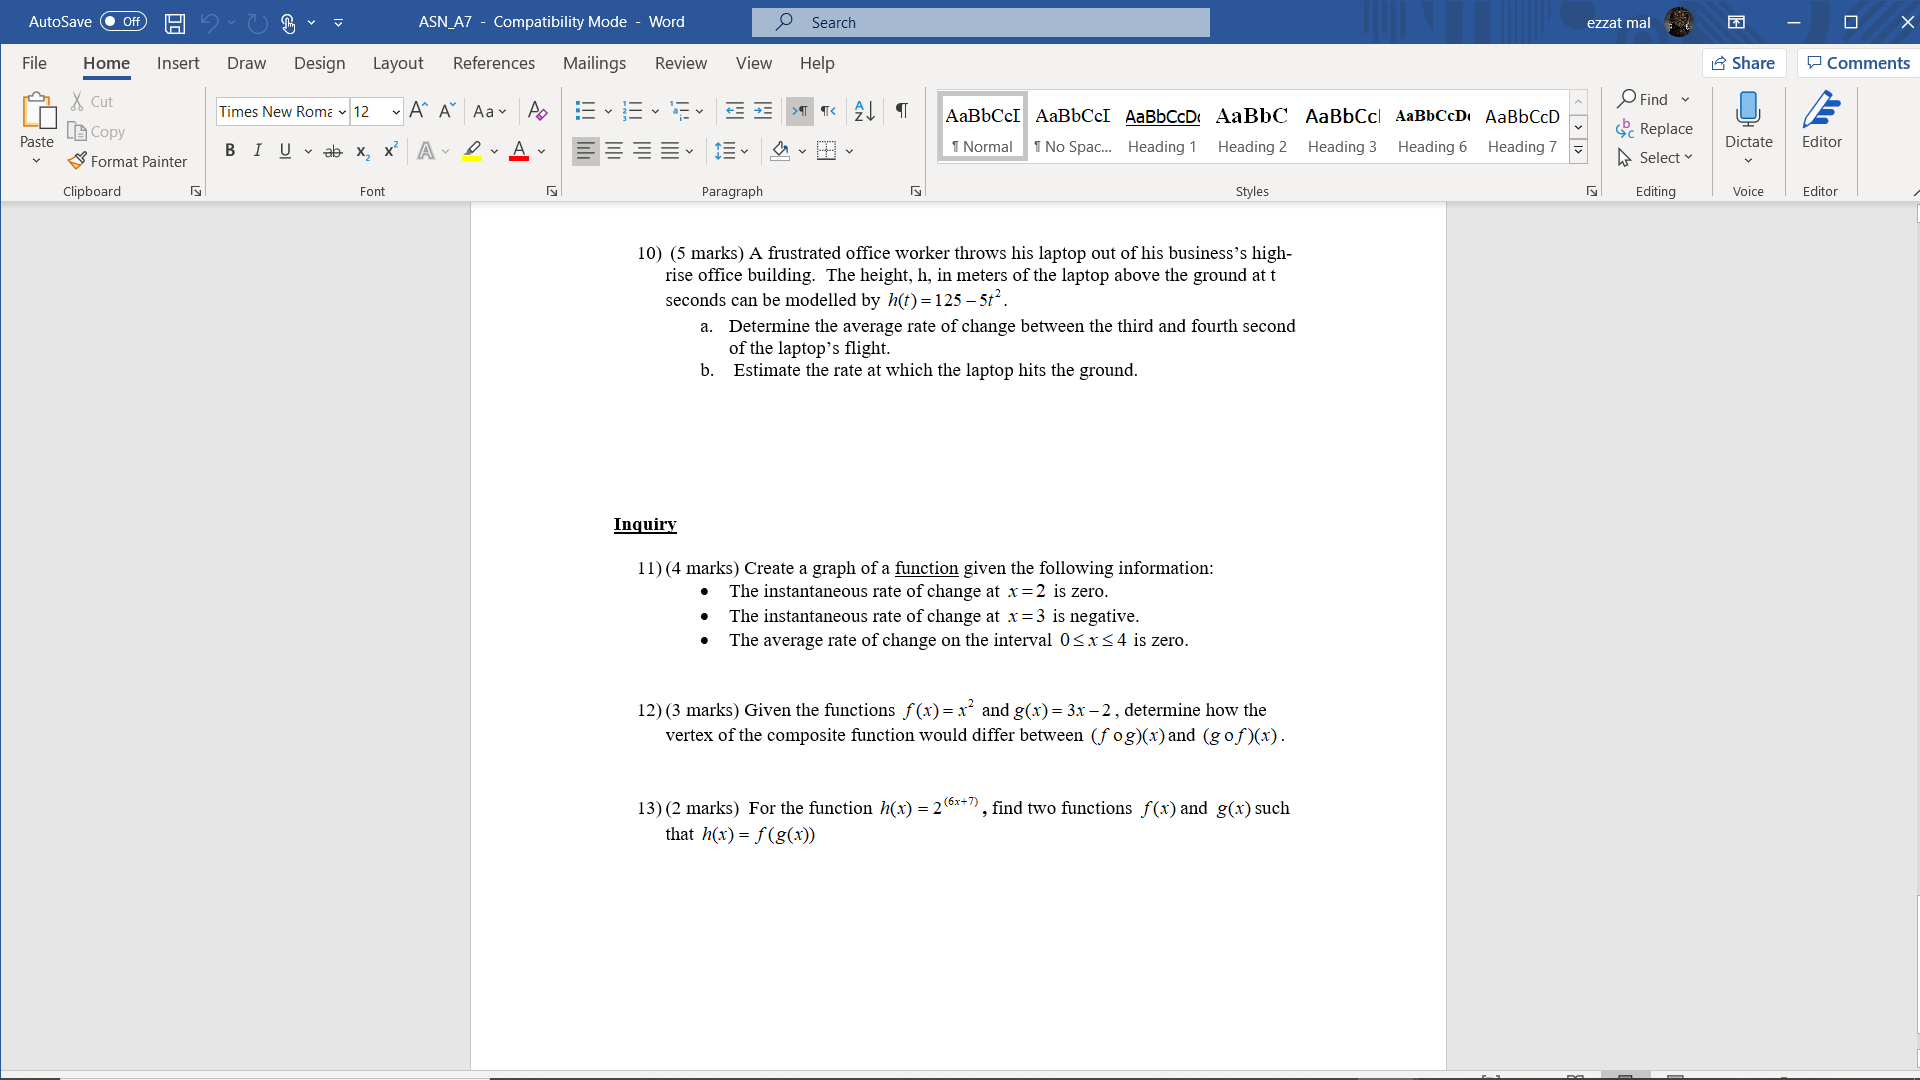
Task: Click in the Search box
Action: [x=980, y=22]
